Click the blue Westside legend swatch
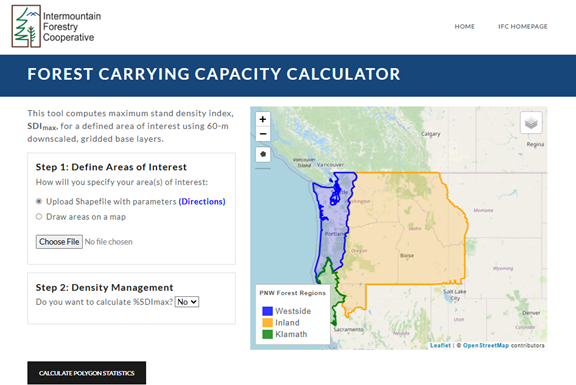The width and height of the screenshot is (576, 385). point(267,311)
